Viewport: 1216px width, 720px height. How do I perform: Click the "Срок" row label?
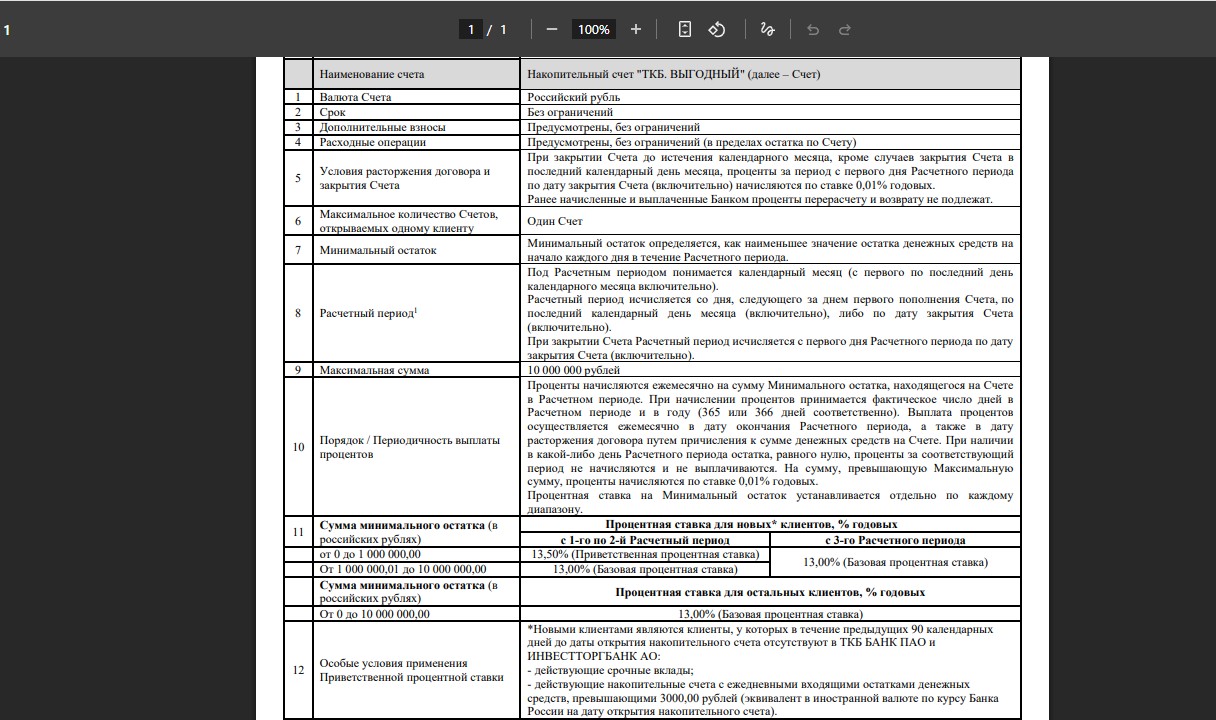click(332, 112)
